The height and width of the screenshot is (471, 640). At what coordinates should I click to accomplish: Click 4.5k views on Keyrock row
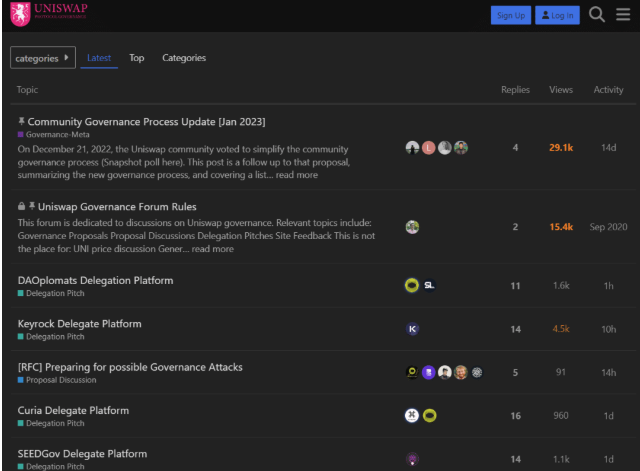click(x=561, y=329)
